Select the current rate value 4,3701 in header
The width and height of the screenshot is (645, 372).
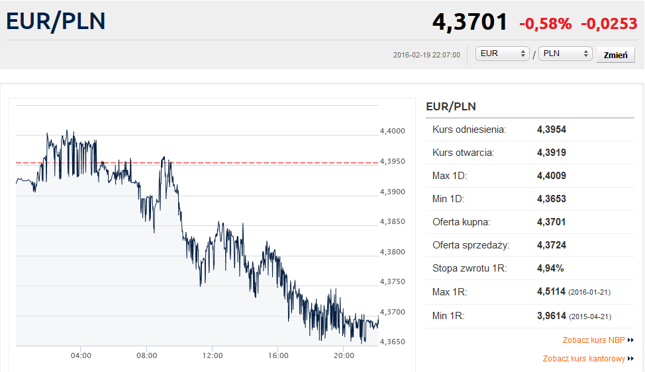470,21
